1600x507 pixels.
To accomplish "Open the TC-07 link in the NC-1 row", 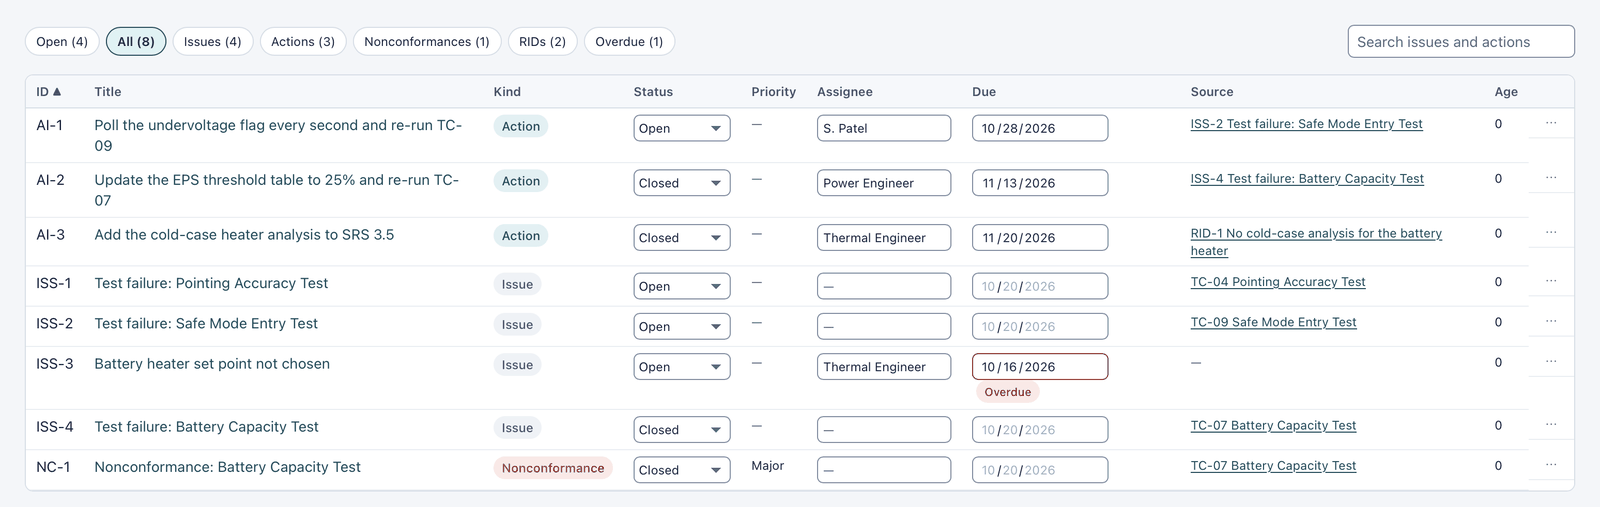I will click(x=1273, y=465).
